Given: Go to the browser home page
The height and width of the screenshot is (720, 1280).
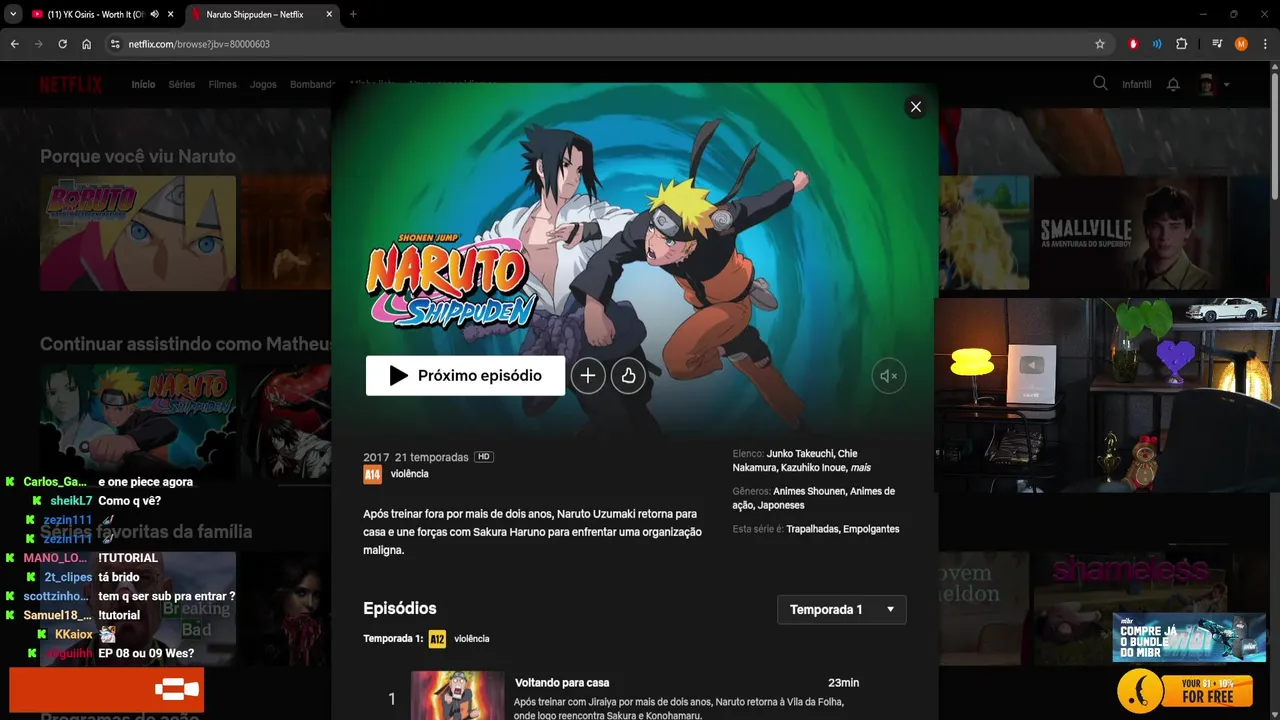Looking at the screenshot, I should coord(86,44).
